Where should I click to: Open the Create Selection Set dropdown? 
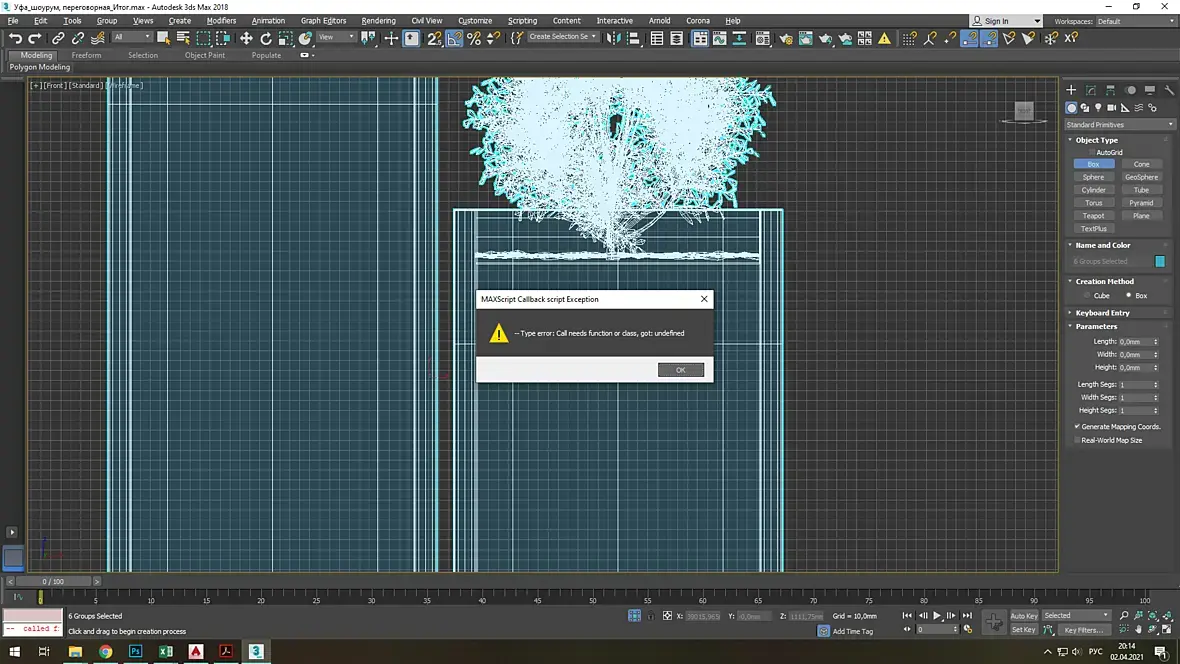(x=562, y=37)
